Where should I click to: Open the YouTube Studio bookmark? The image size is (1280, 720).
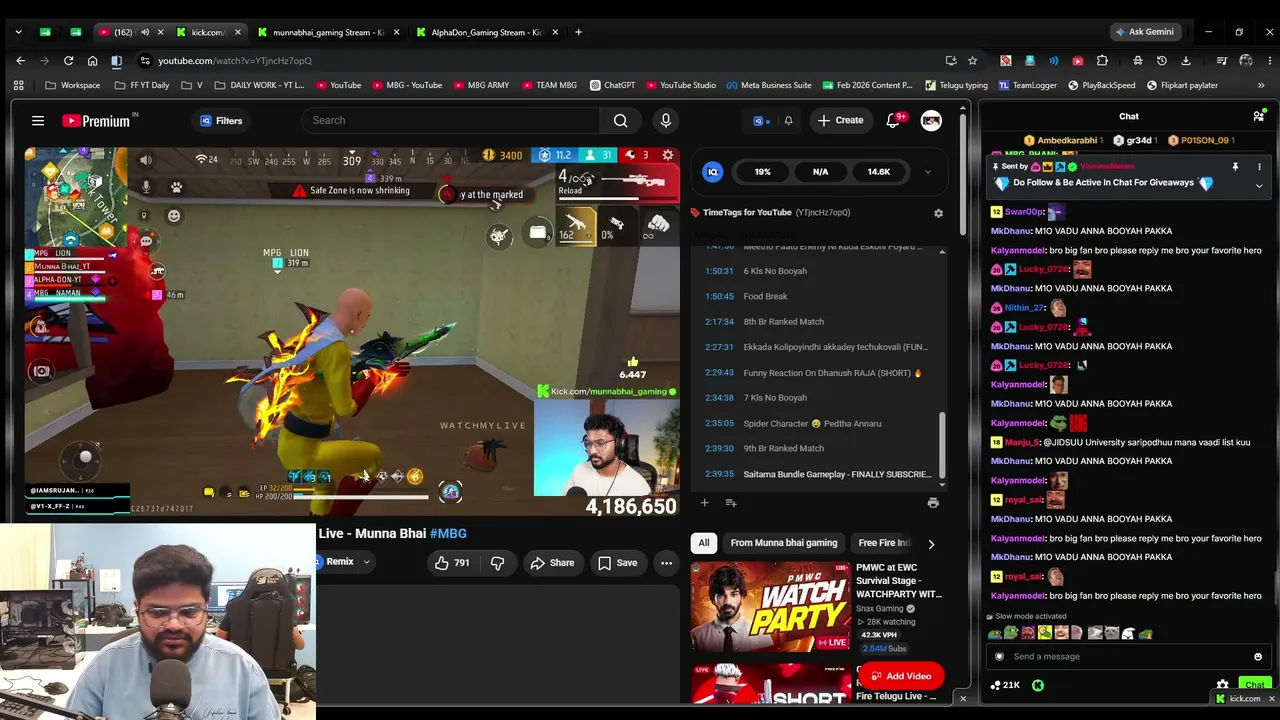coord(681,85)
